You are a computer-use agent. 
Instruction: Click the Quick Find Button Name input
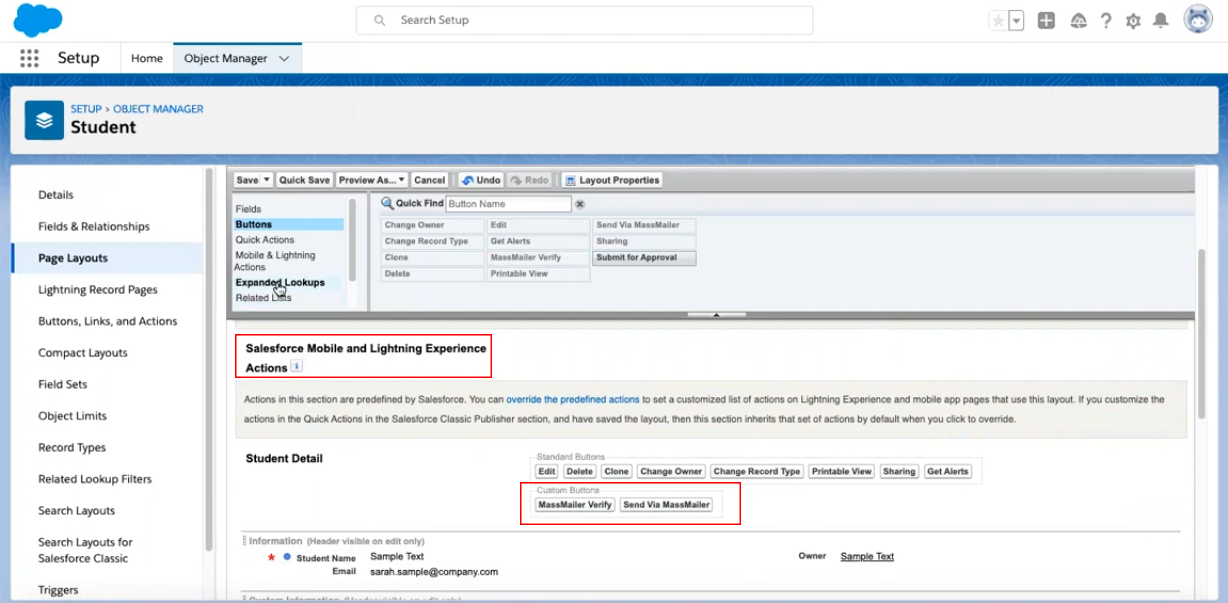coord(508,204)
